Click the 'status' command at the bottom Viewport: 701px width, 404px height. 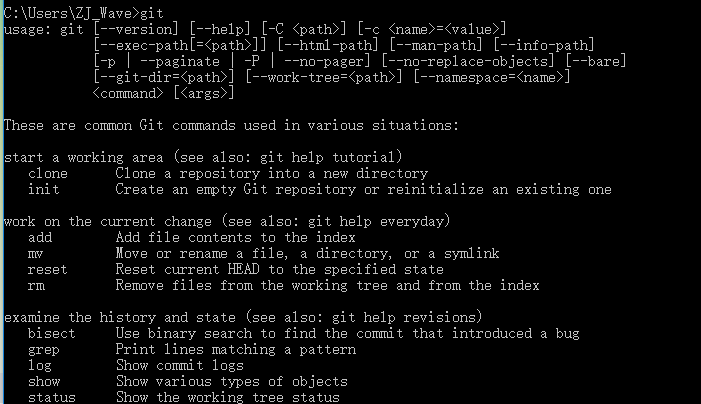[51, 397]
